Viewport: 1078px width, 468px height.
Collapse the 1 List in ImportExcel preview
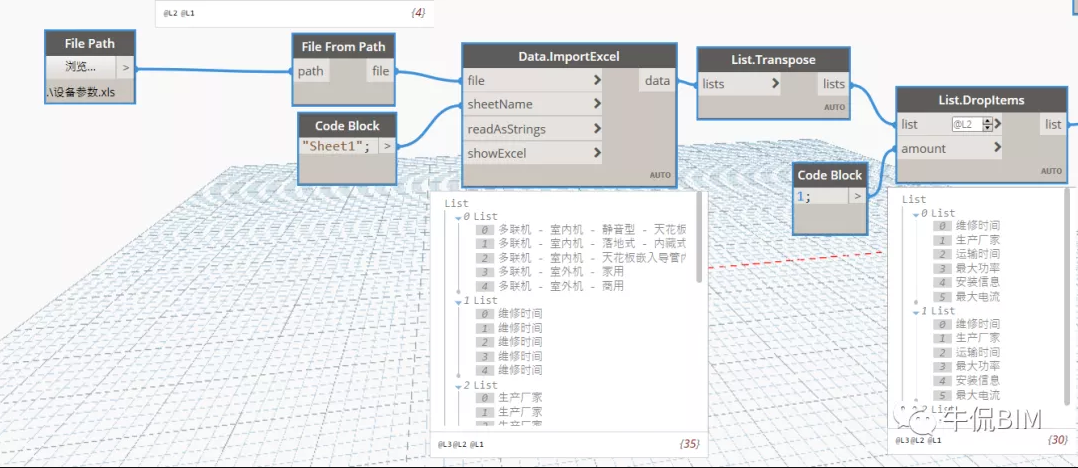click(458, 301)
